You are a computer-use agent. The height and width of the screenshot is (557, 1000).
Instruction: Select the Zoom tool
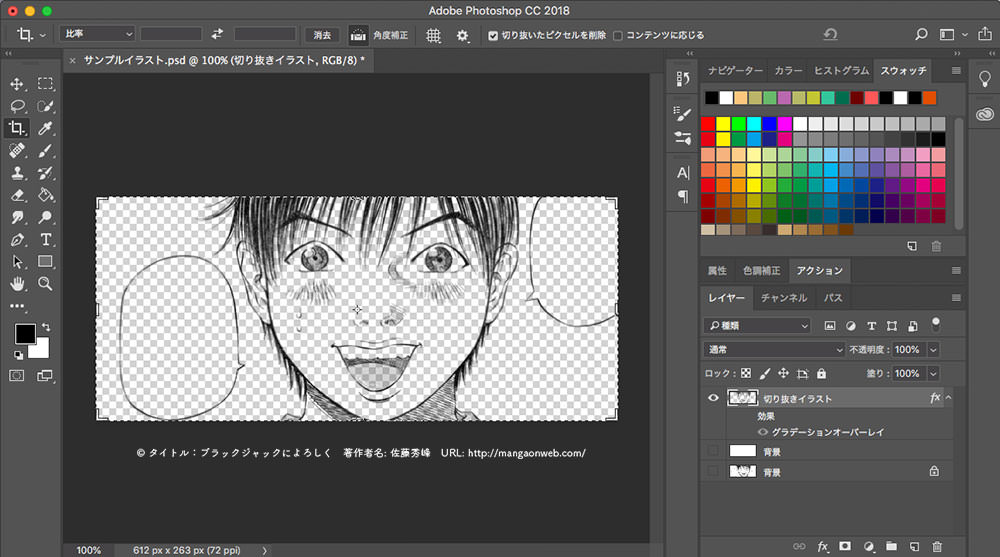tap(45, 283)
